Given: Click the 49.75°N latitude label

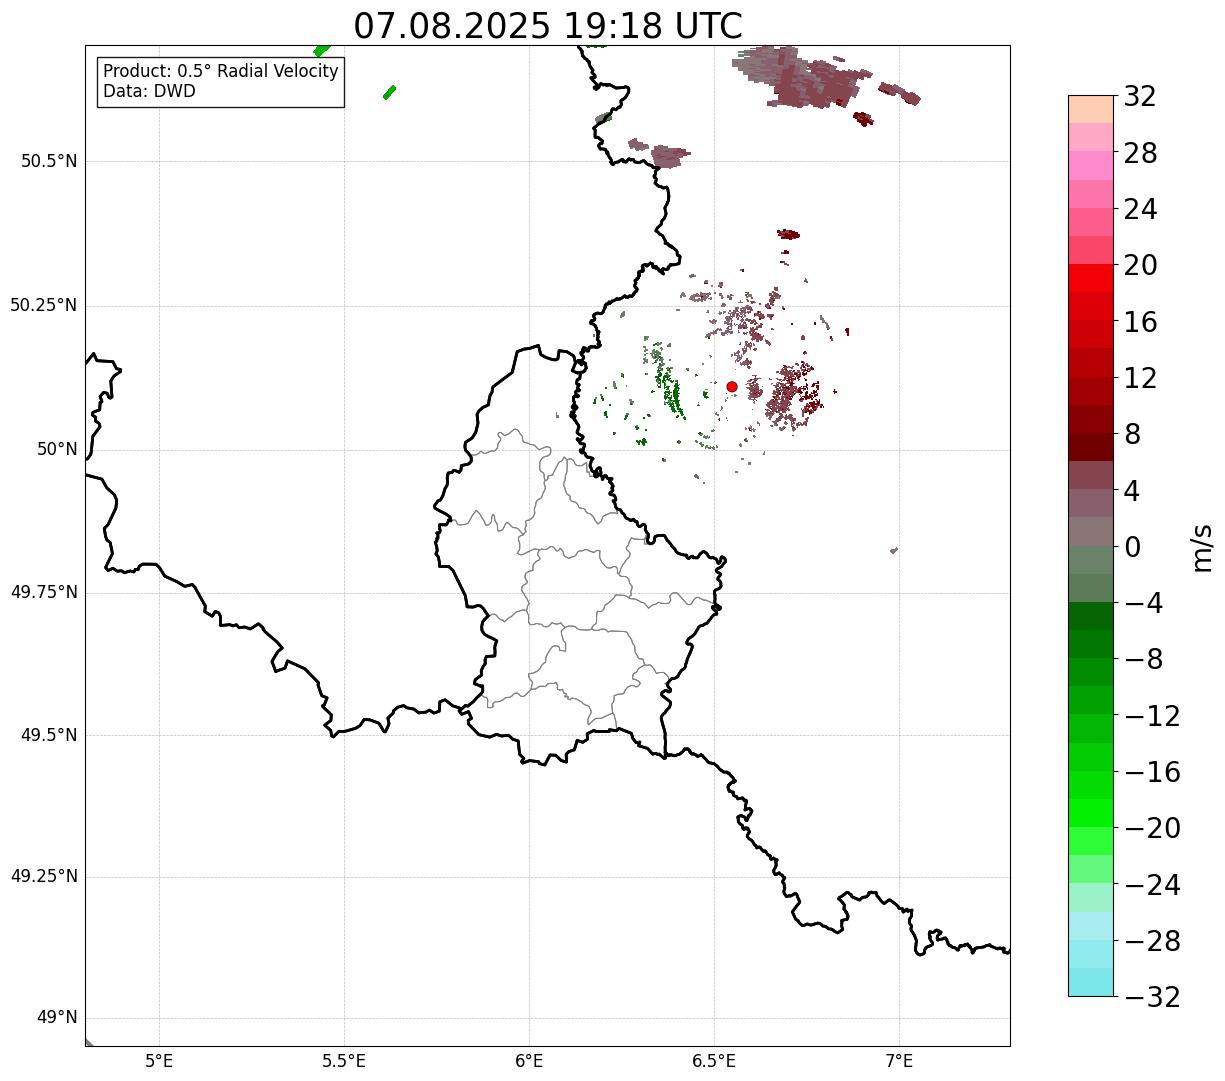Looking at the screenshot, I should (x=44, y=592).
